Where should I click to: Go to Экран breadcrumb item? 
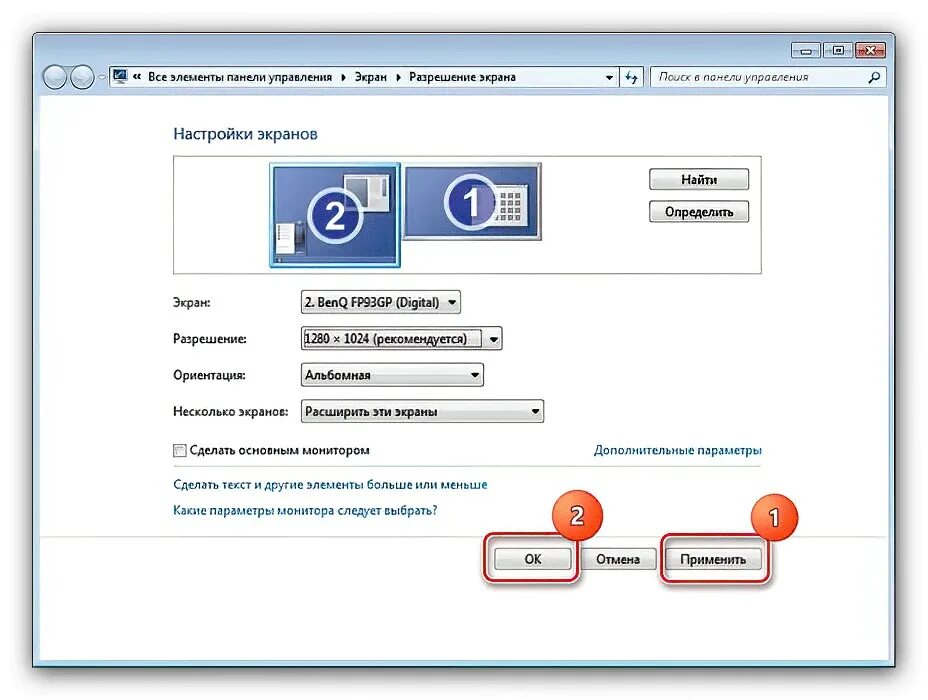(370, 77)
